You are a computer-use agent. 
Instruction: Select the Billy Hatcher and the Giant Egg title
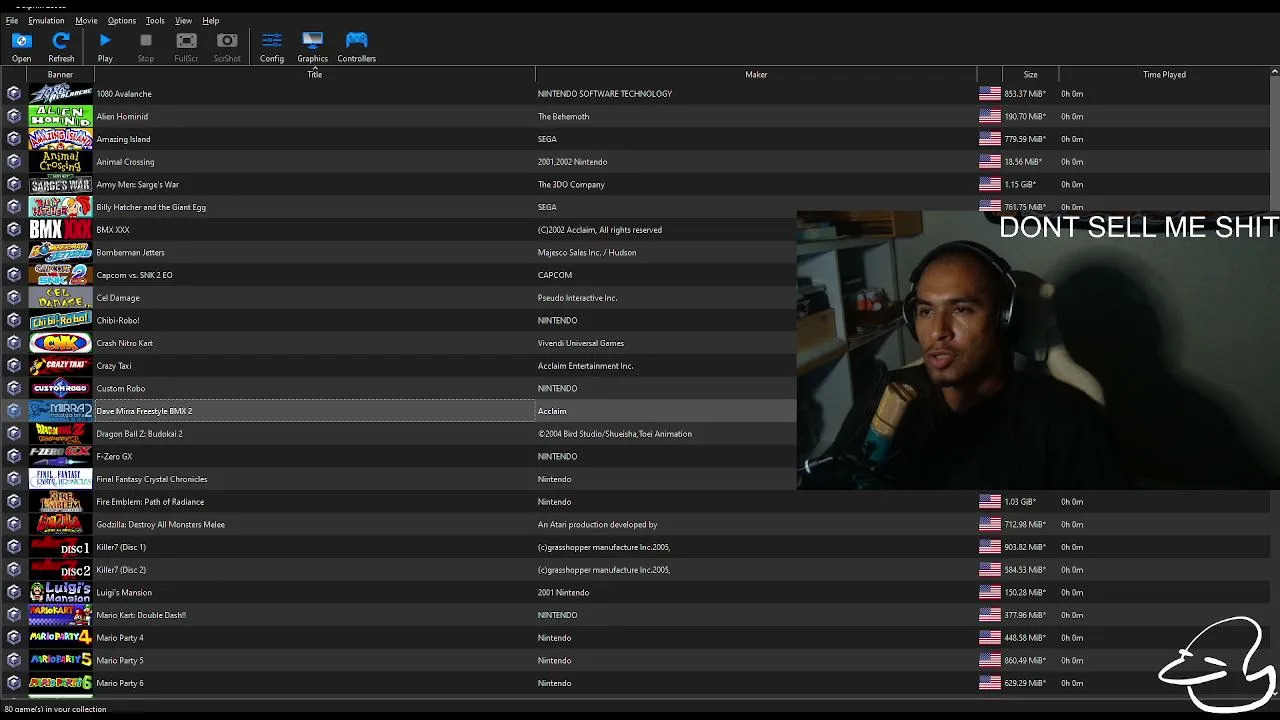151,207
